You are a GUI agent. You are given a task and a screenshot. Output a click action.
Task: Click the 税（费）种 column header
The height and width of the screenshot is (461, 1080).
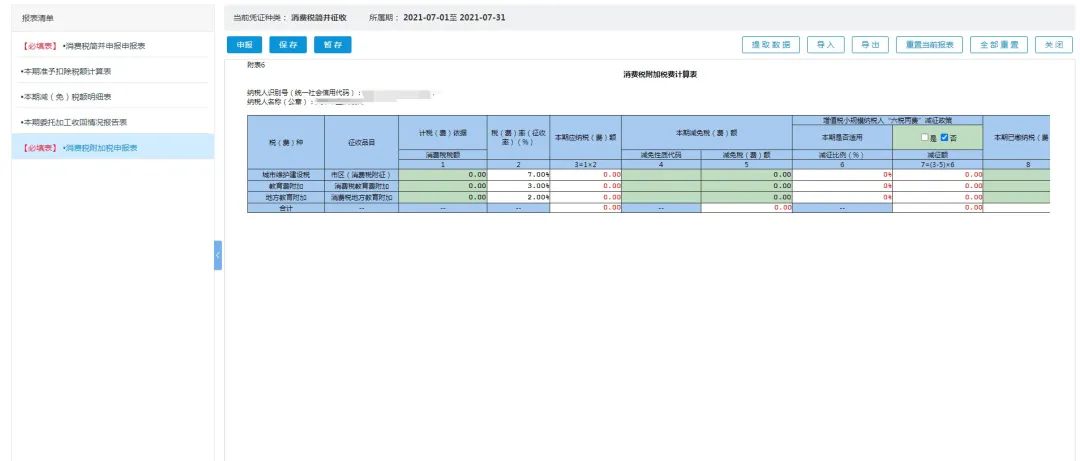(x=286, y=143)
